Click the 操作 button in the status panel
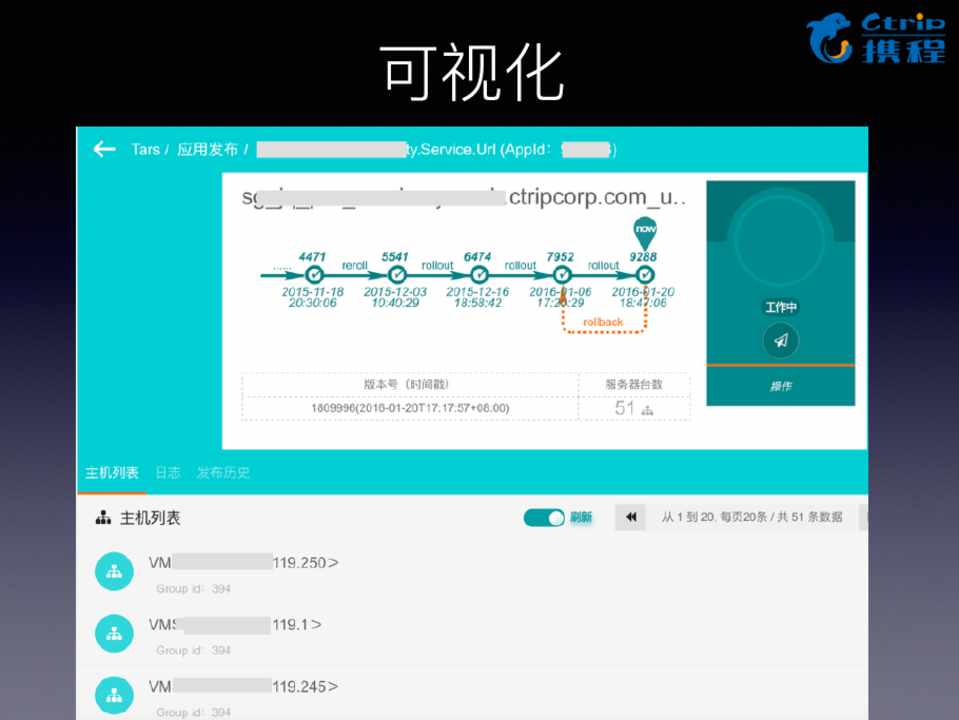 (x=780, y=386)
